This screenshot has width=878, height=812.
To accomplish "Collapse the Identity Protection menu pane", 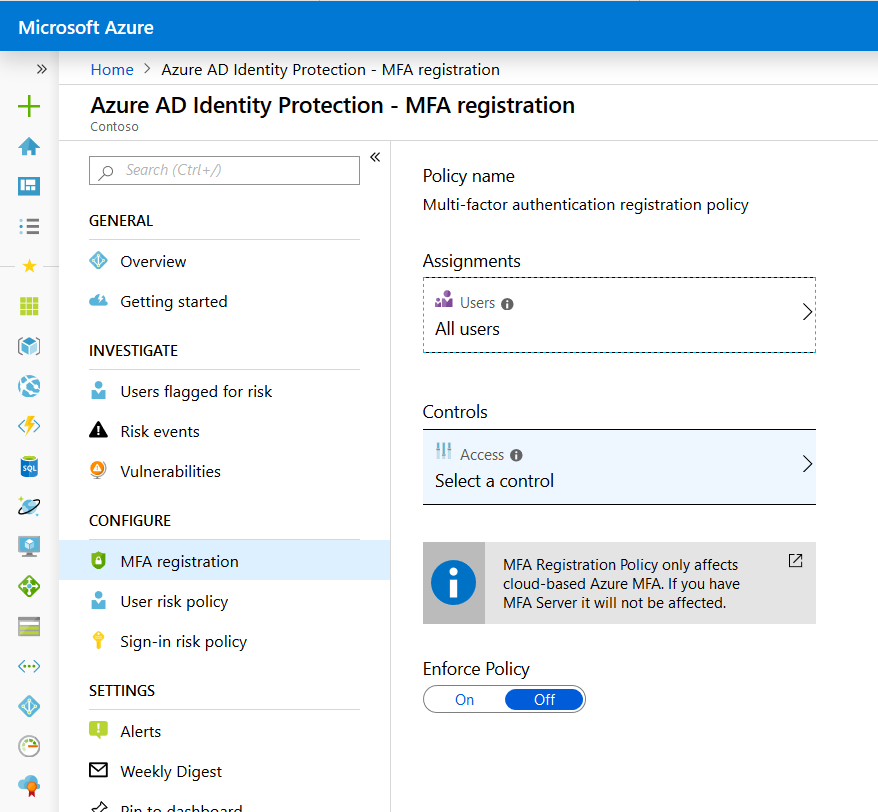I will pos(375,157).
